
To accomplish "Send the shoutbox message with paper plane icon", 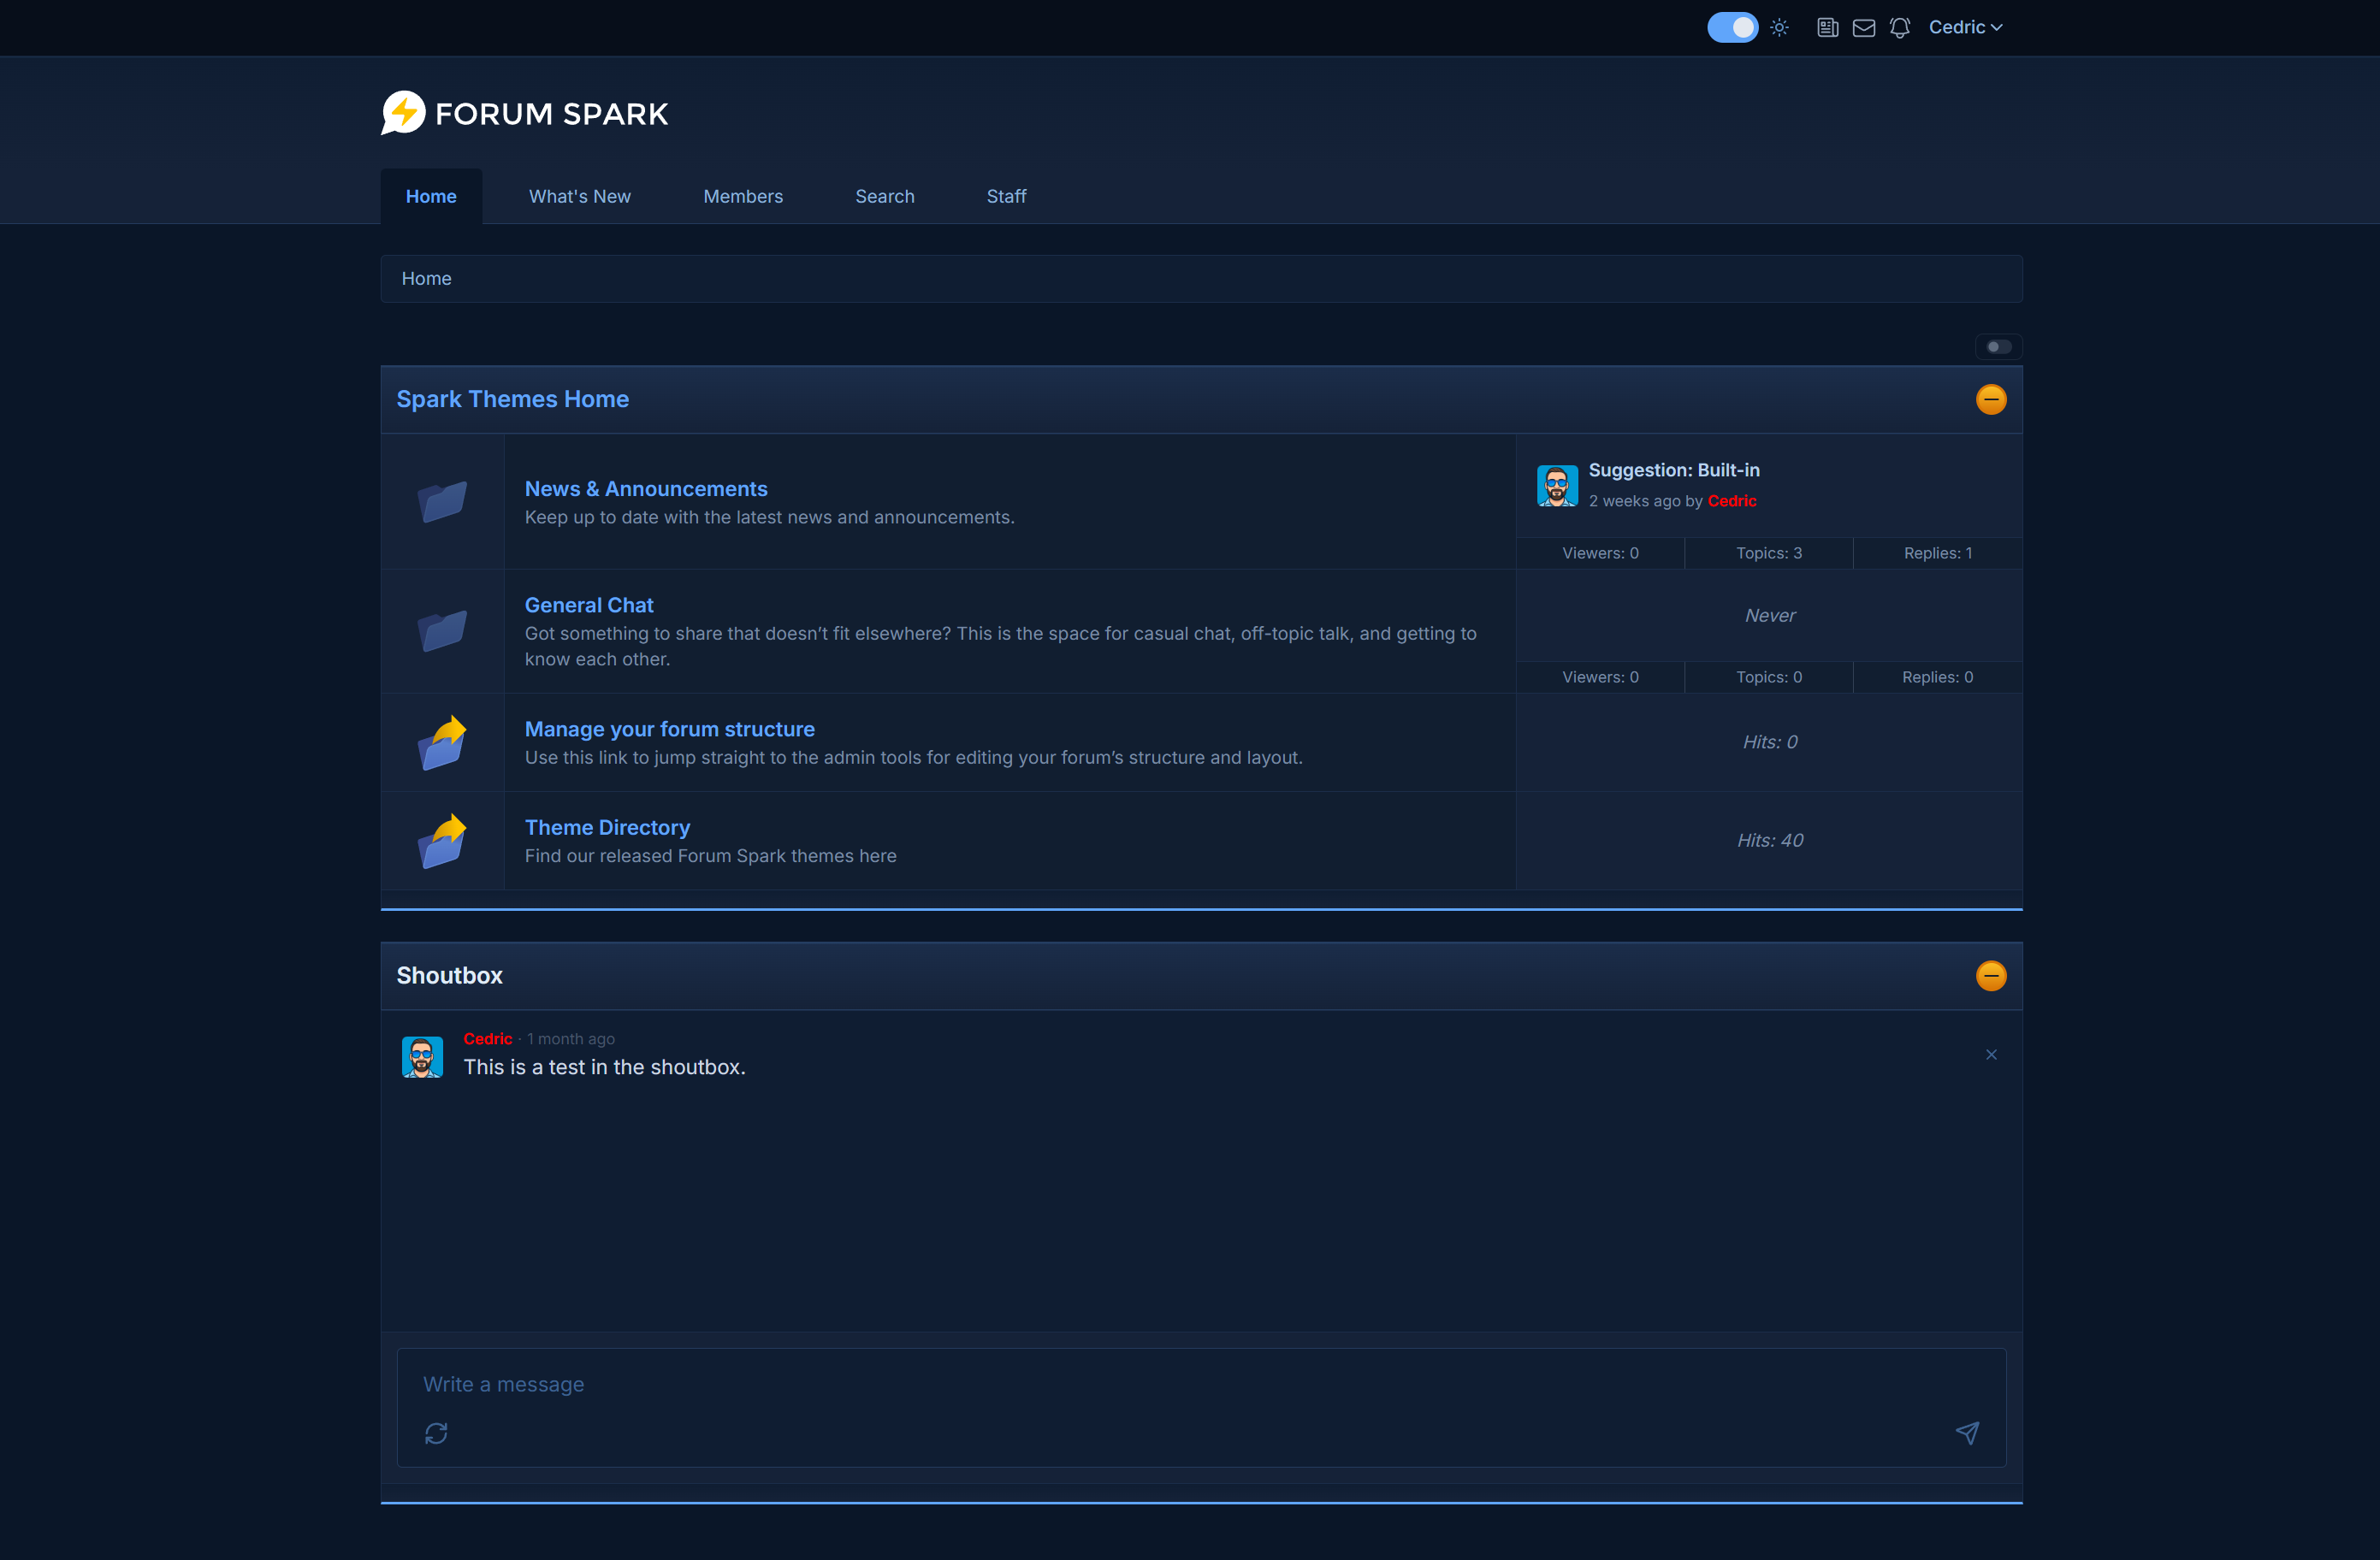I will pyautogui.click(x=1967, y=1433).
